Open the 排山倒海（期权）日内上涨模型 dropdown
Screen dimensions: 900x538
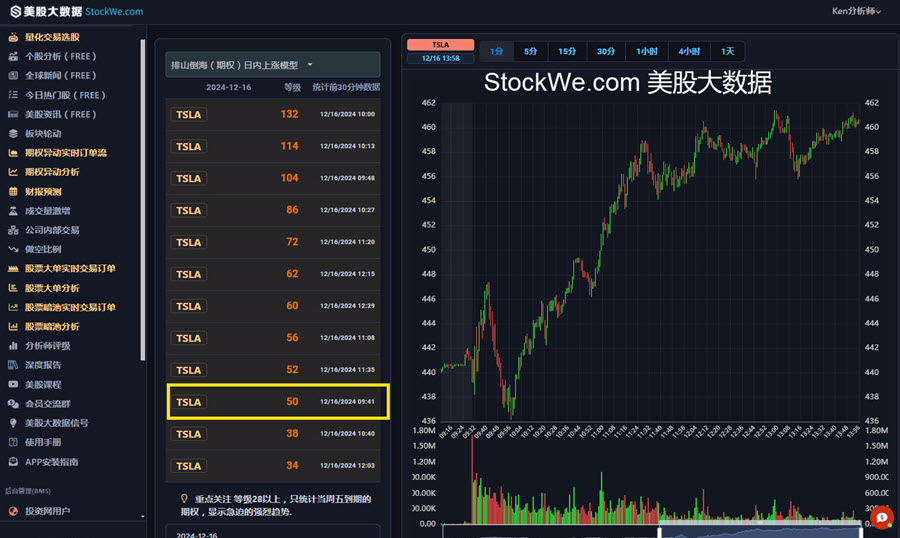[x=273, y=65]
